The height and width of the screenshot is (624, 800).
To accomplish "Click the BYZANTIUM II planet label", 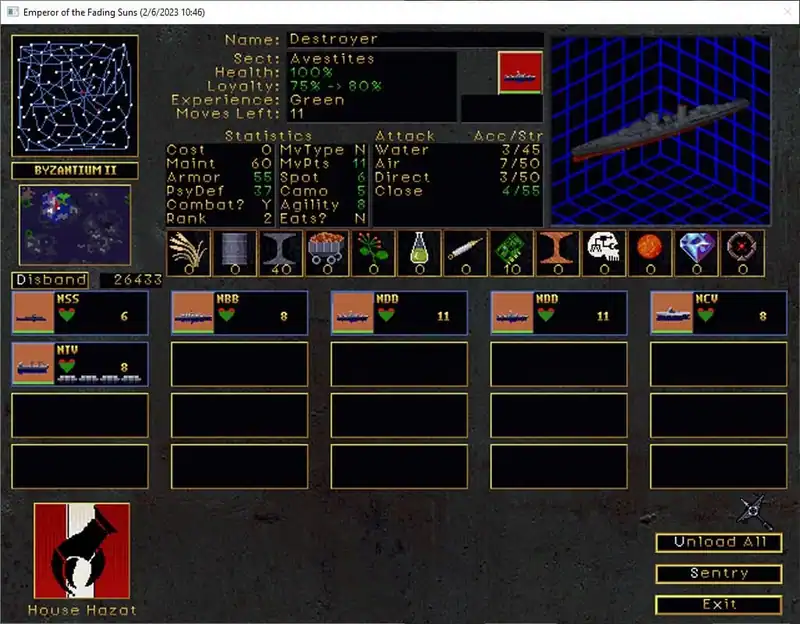I will click(75, 170).
